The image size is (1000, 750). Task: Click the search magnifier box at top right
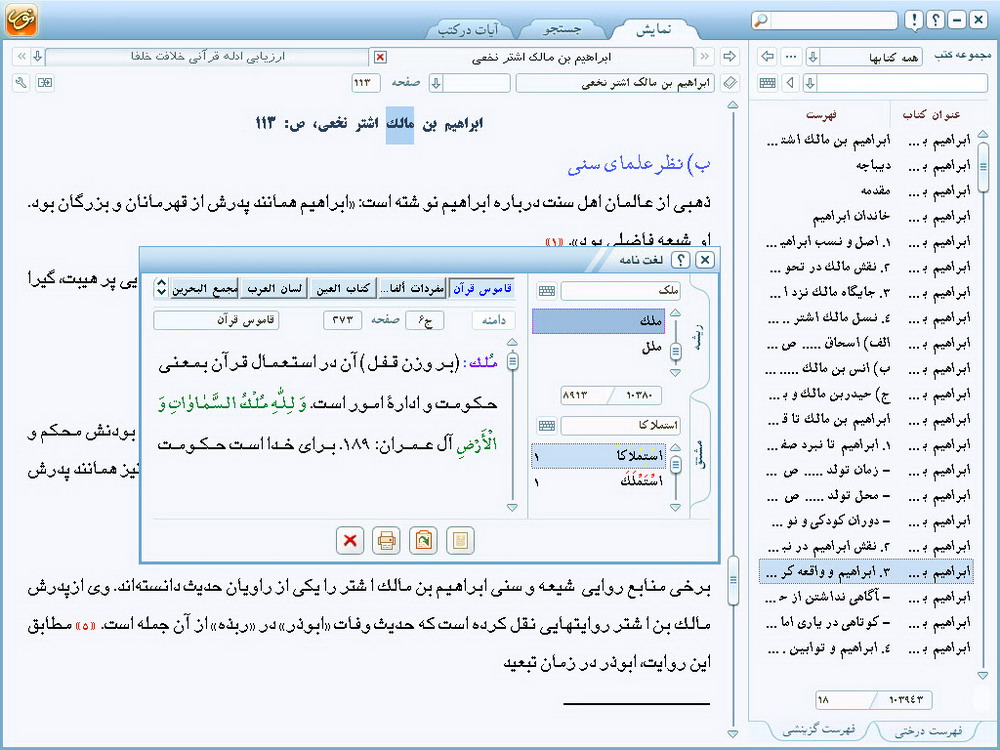[x=825, y=20]
